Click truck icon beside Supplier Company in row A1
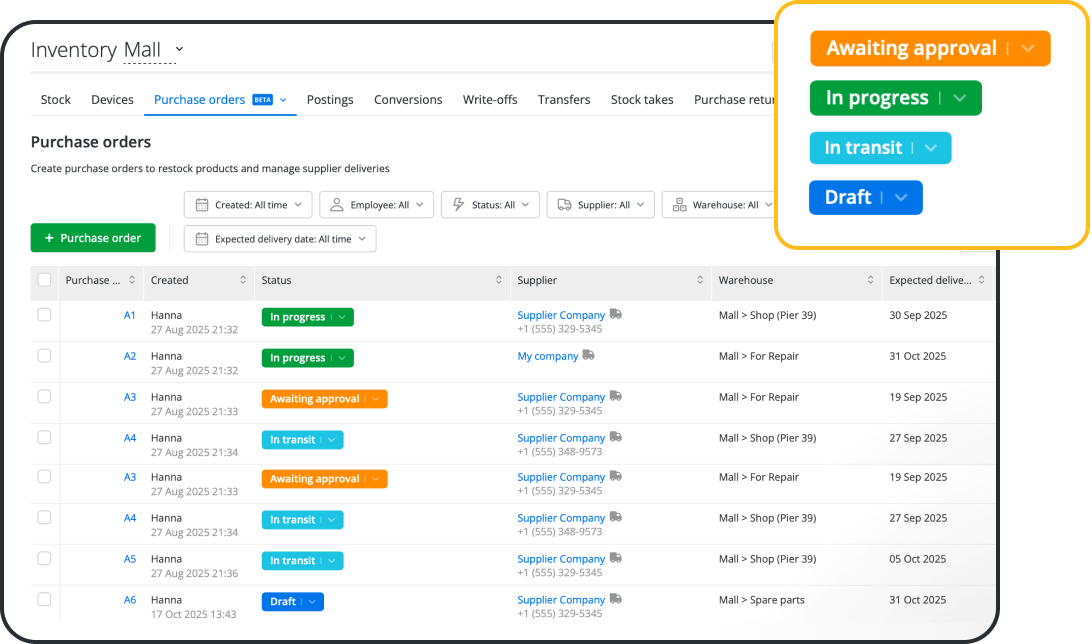Image resolution: width=1092 pixels, height=644 pixels. pyautogui.click(x=615, y=313)
